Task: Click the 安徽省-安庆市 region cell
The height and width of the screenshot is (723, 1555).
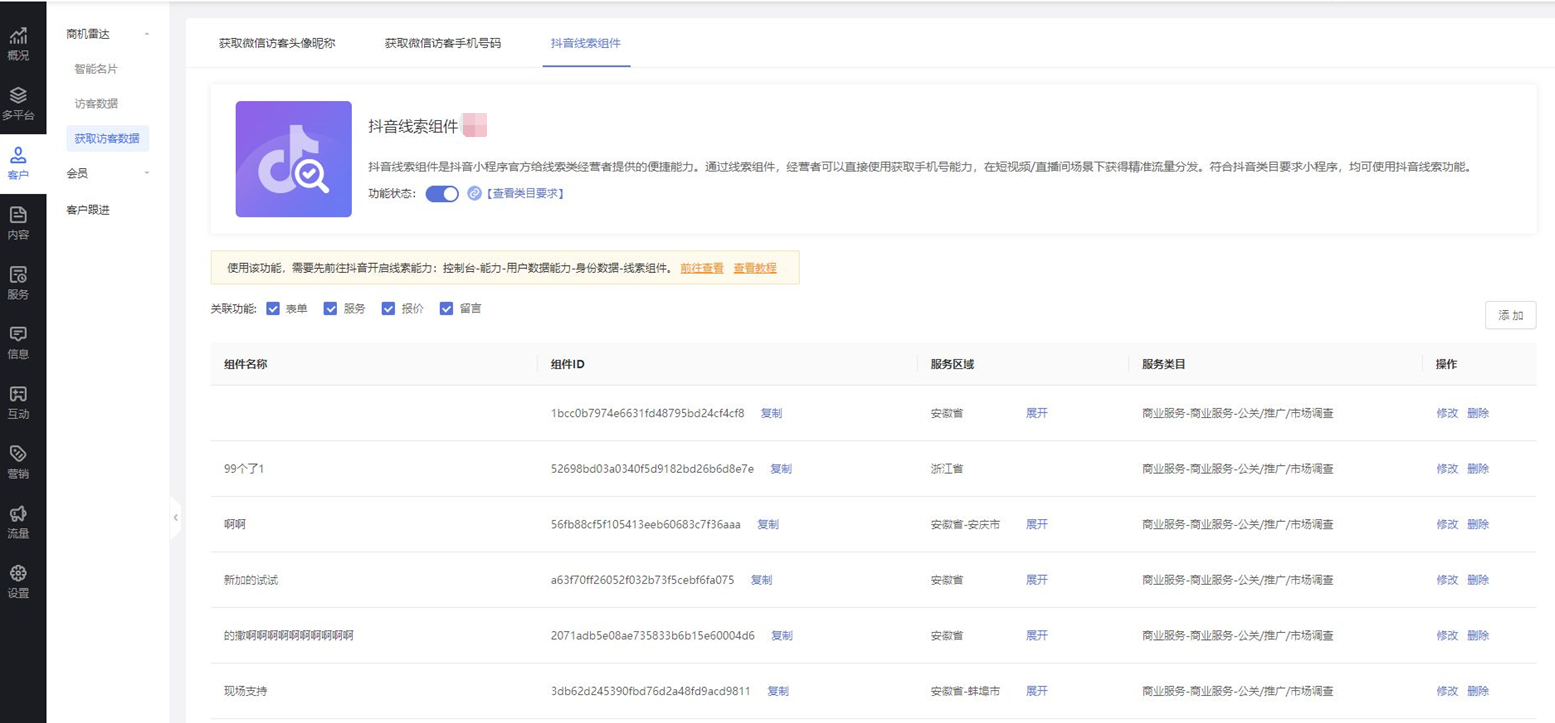Action: (965, 524)
